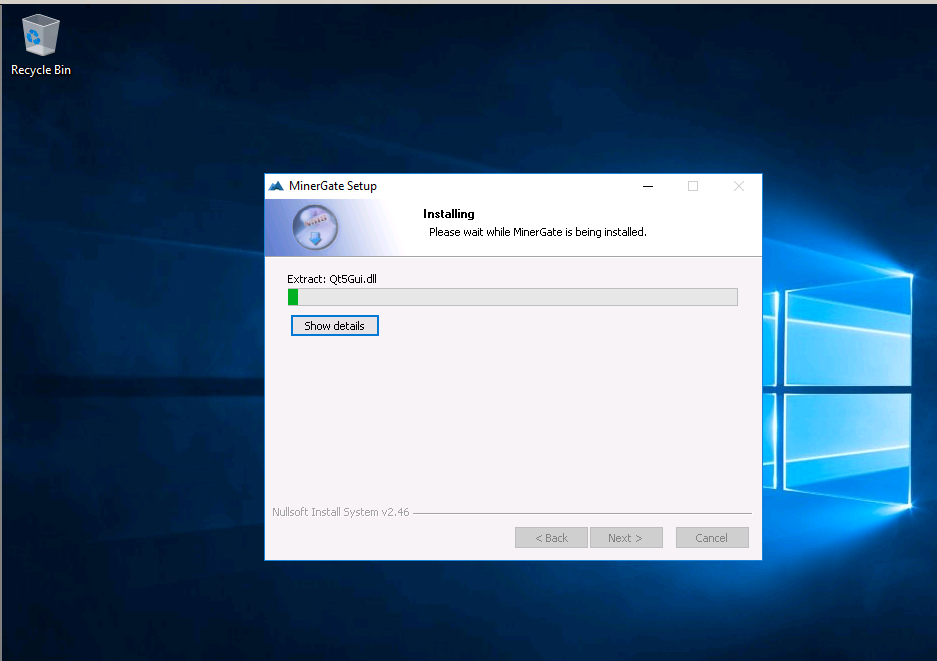Click the MinerGate logo in title bar
937x661 pixels.
(276, 186)
